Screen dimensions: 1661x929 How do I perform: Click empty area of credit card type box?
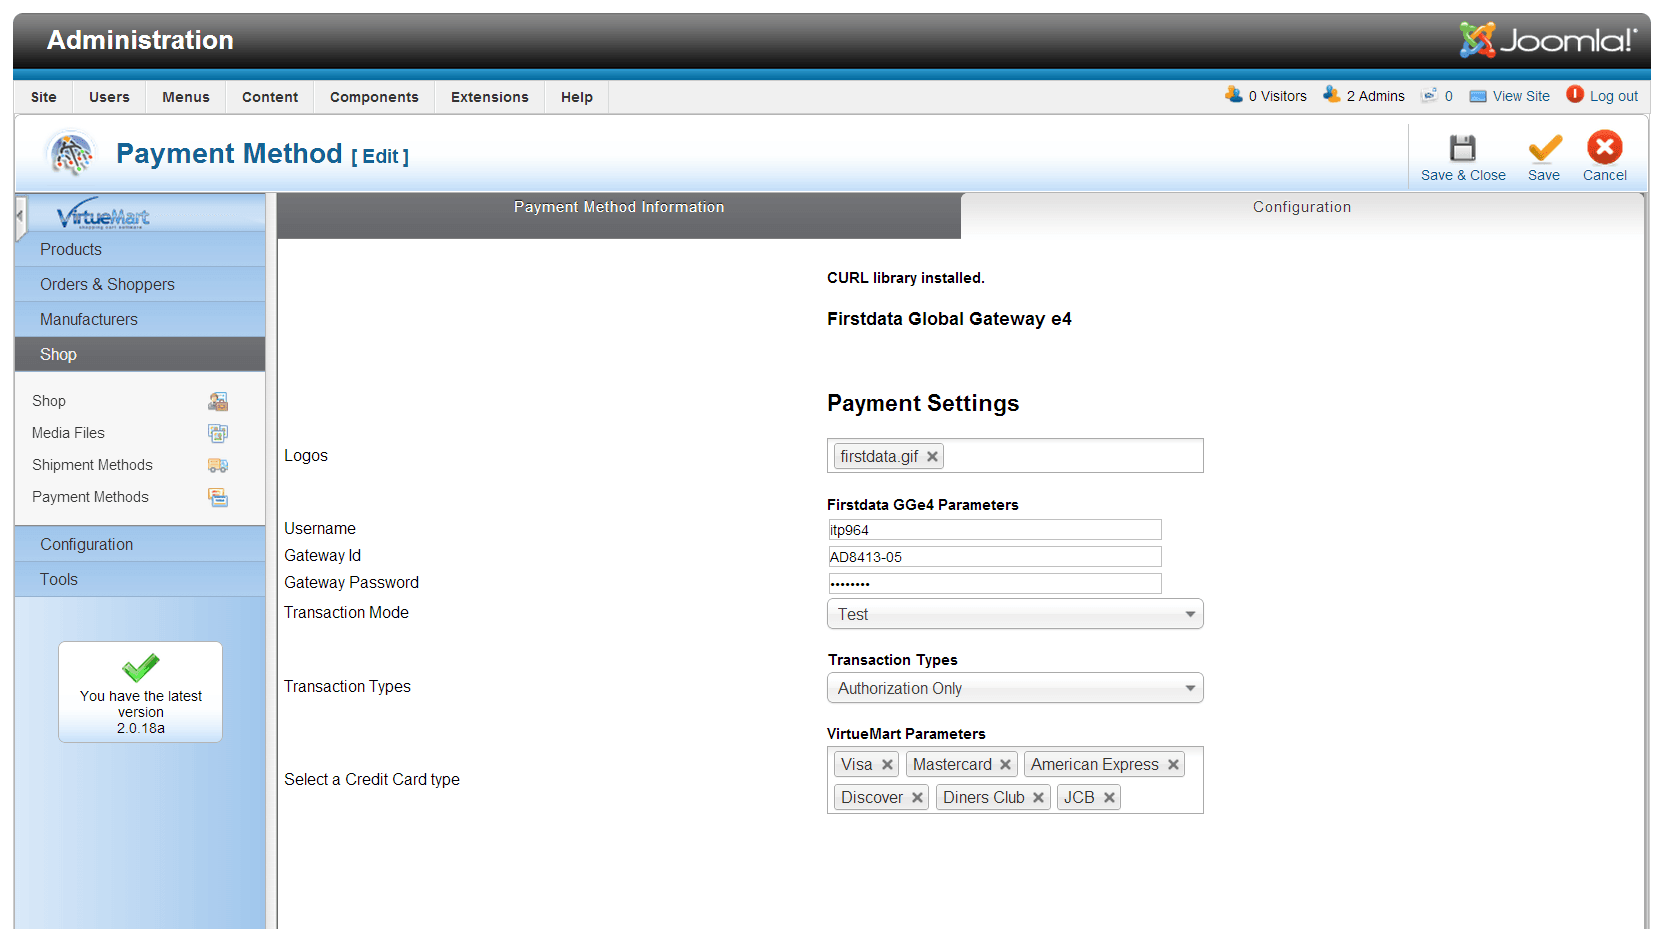tap(1160, 798)
